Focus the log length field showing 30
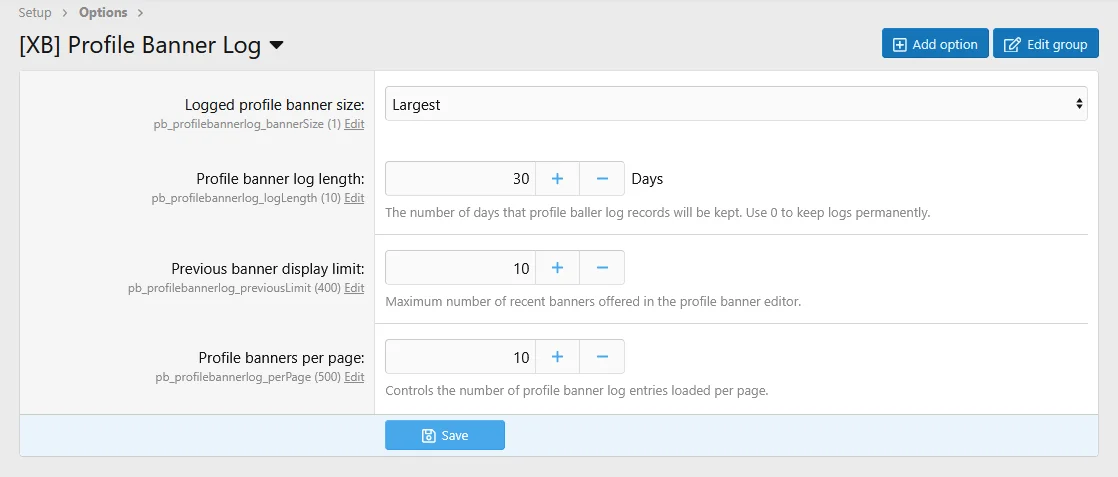 (460, 178)
